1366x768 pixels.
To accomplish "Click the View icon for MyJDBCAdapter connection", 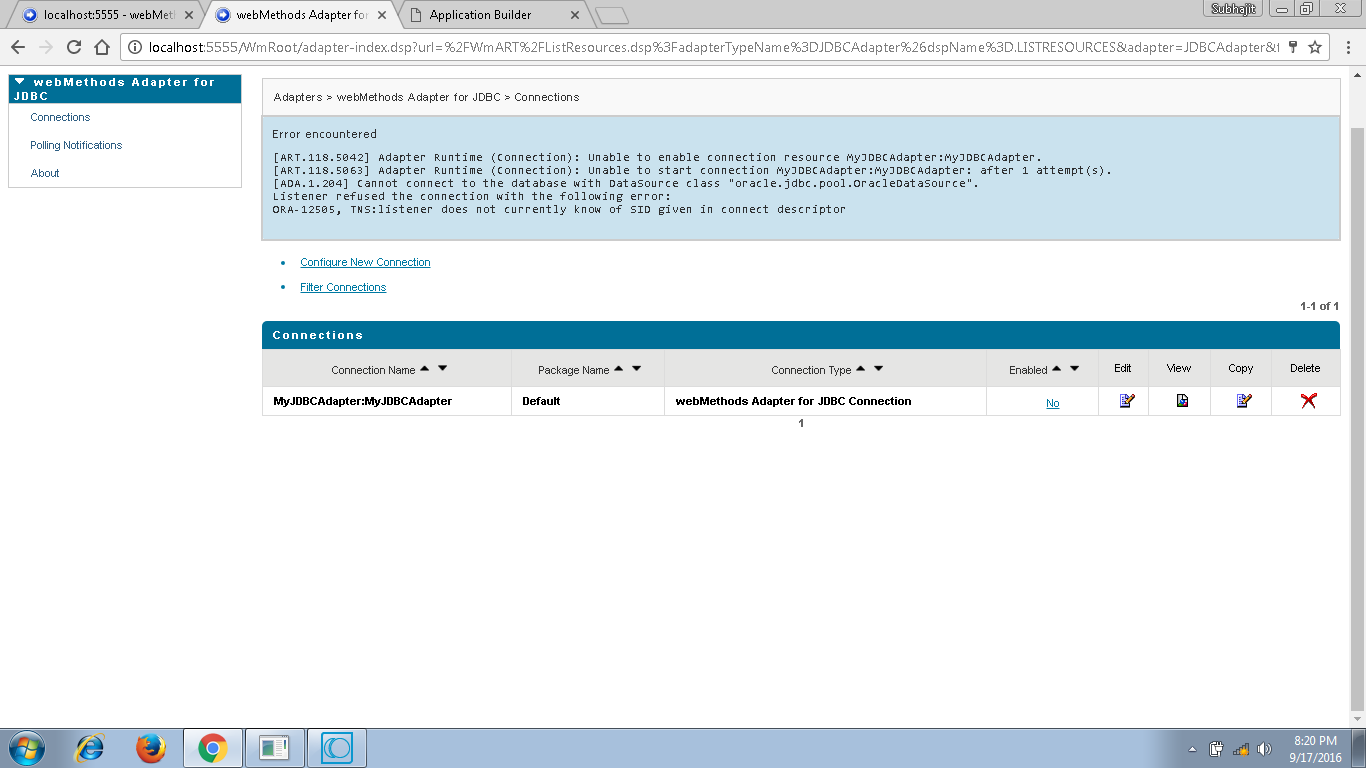I will [x=1182, y=401].
